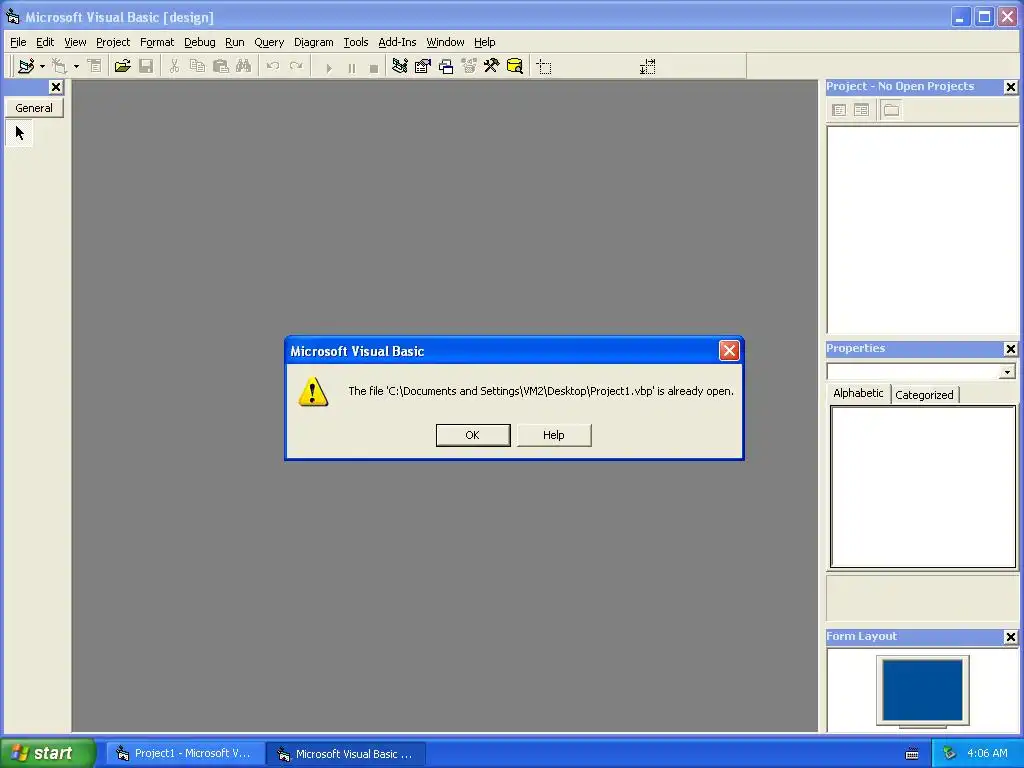The height and width of the screenshot is (768, 1024).
Task: Open the Properties object dropdown
Action: point(1007,372)
